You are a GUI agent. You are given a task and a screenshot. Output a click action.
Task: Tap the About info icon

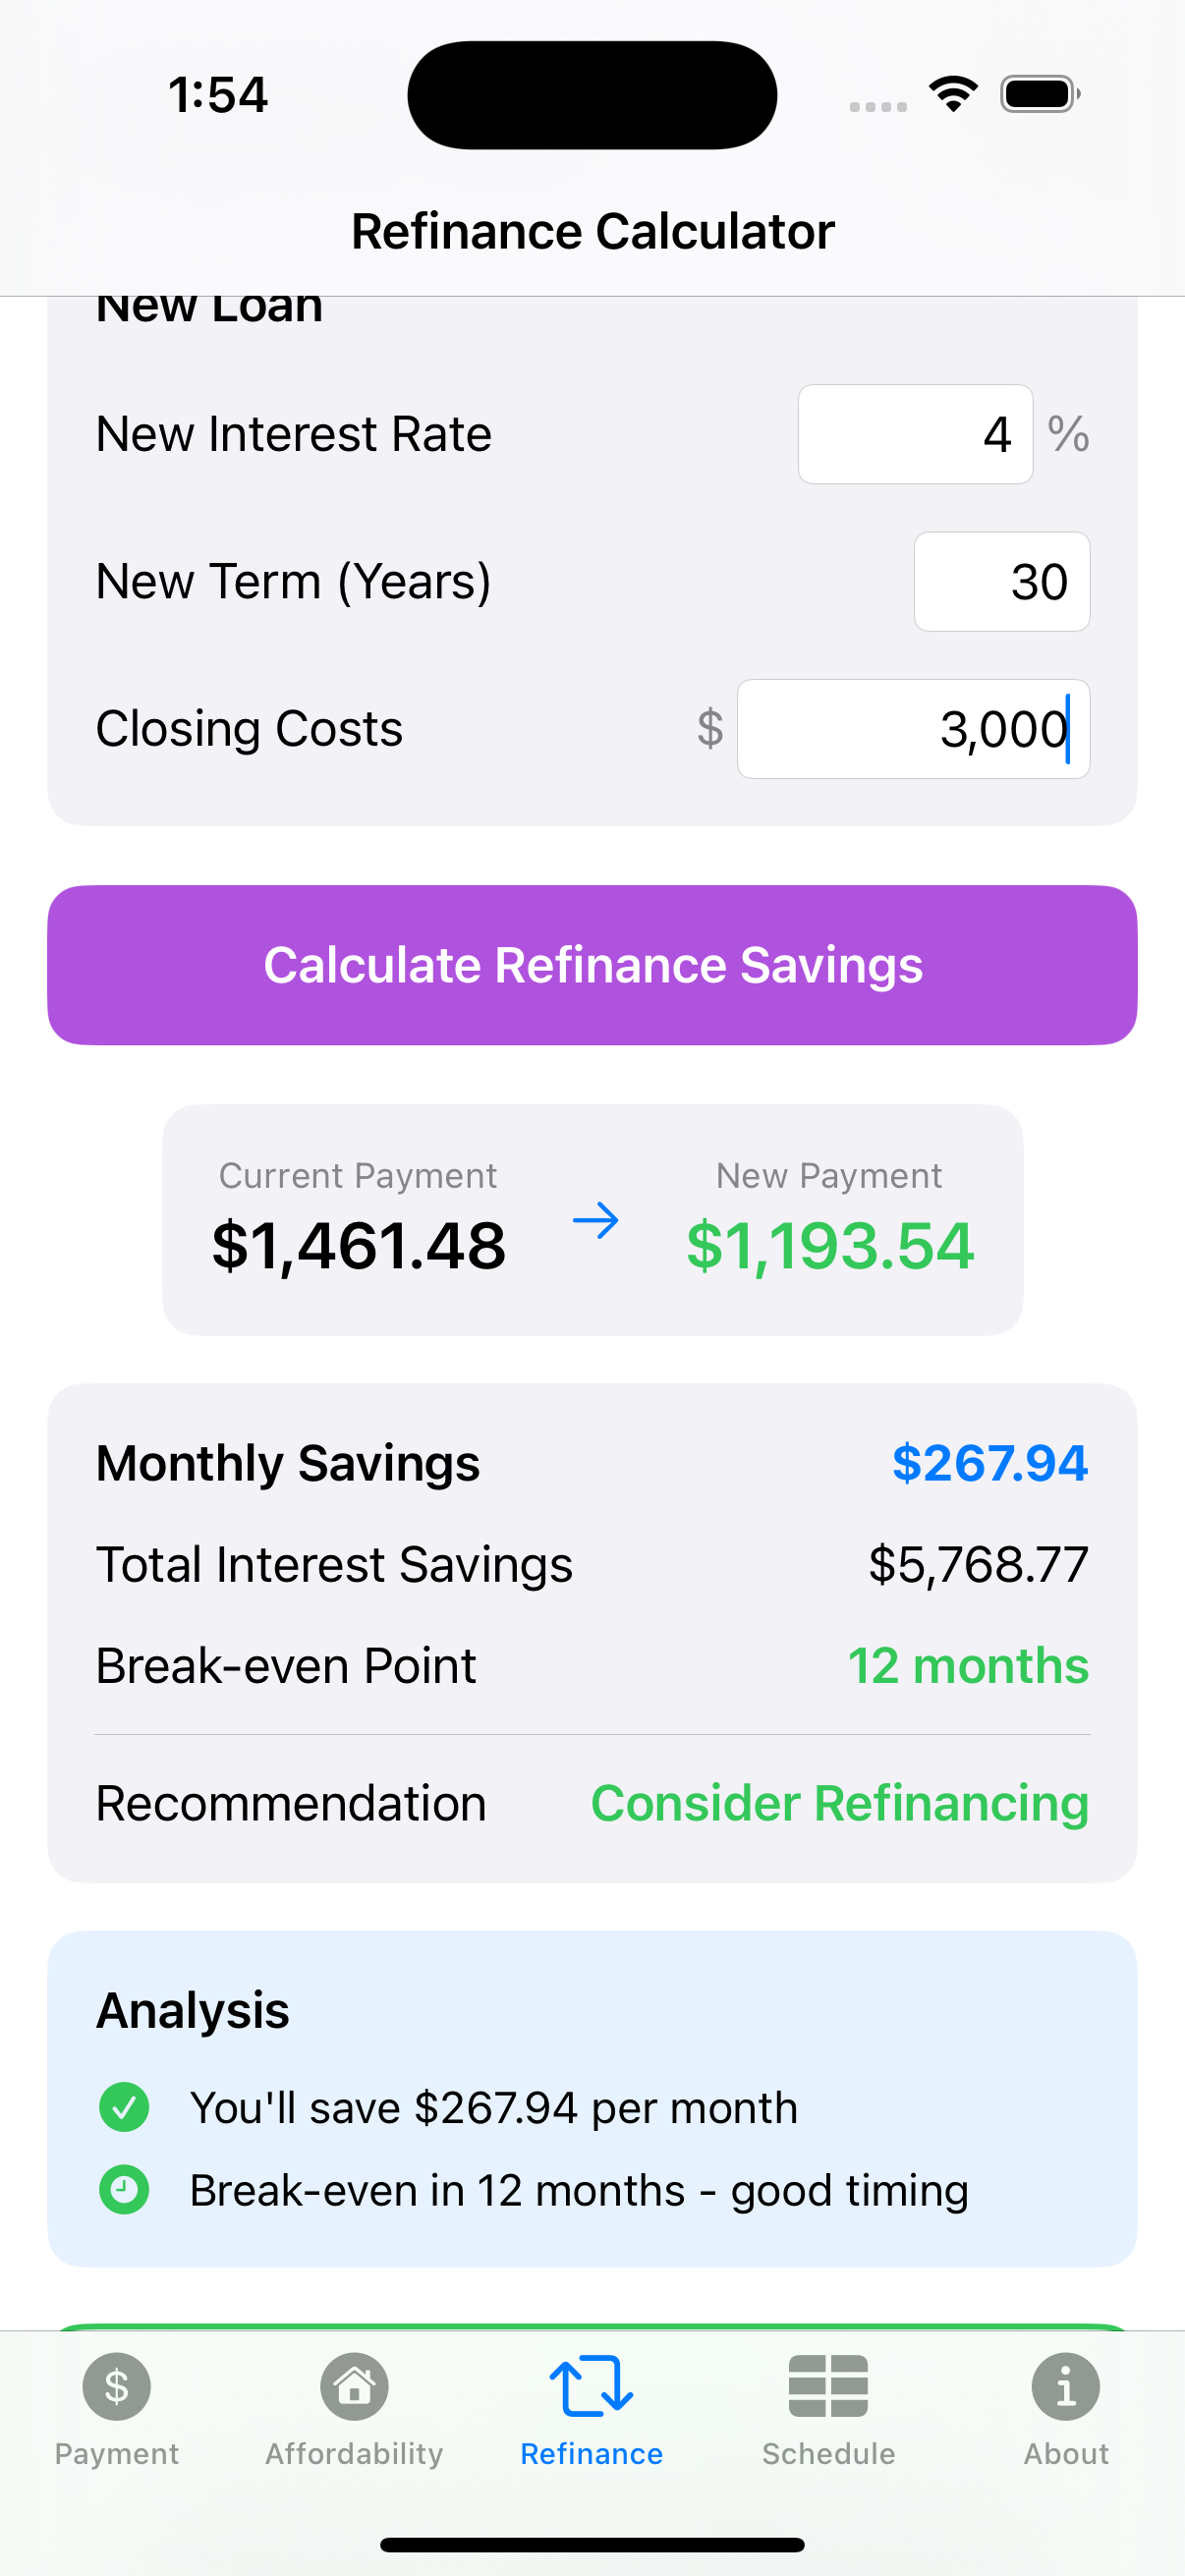[x=1065, y=2386]
